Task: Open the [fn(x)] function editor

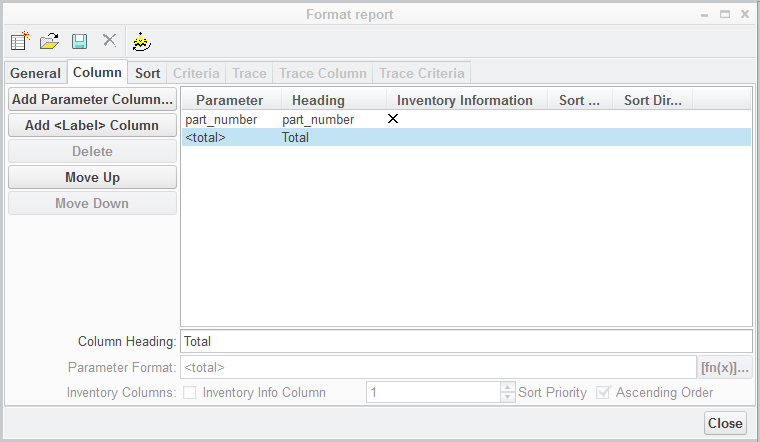Action: click(x=725, y=367)
